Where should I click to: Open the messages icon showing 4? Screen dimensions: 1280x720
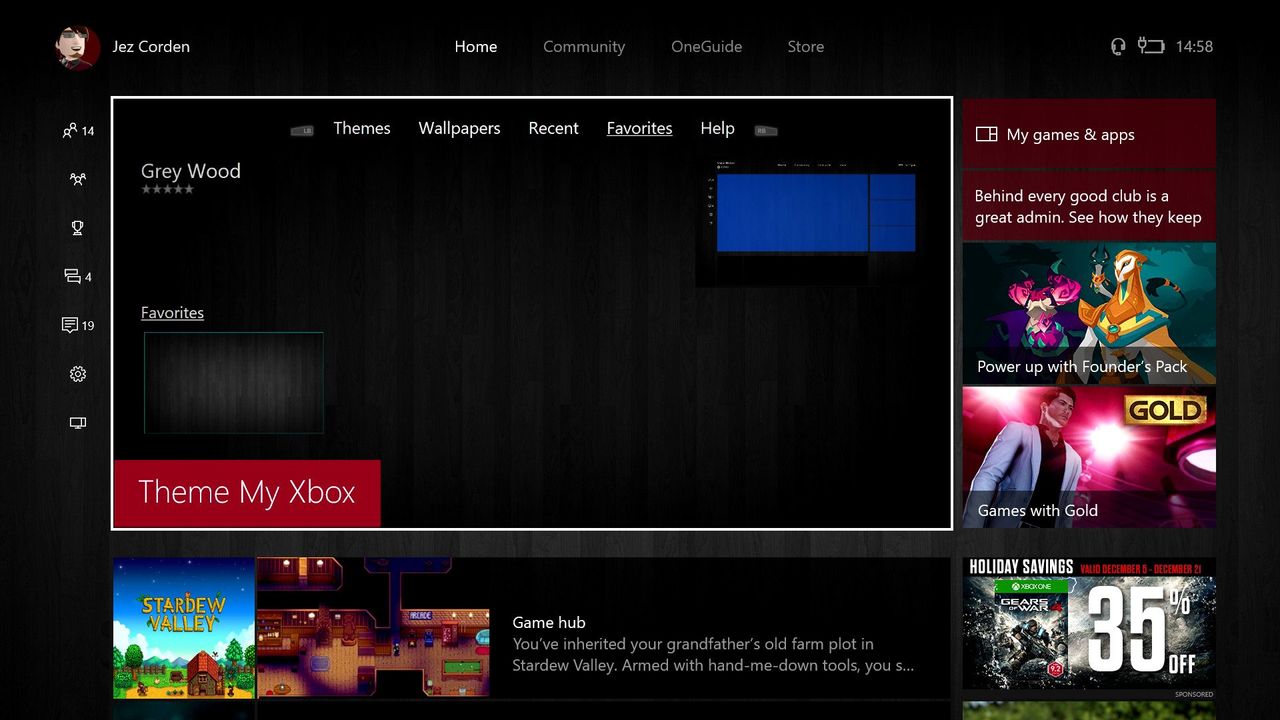pos(78,277)
